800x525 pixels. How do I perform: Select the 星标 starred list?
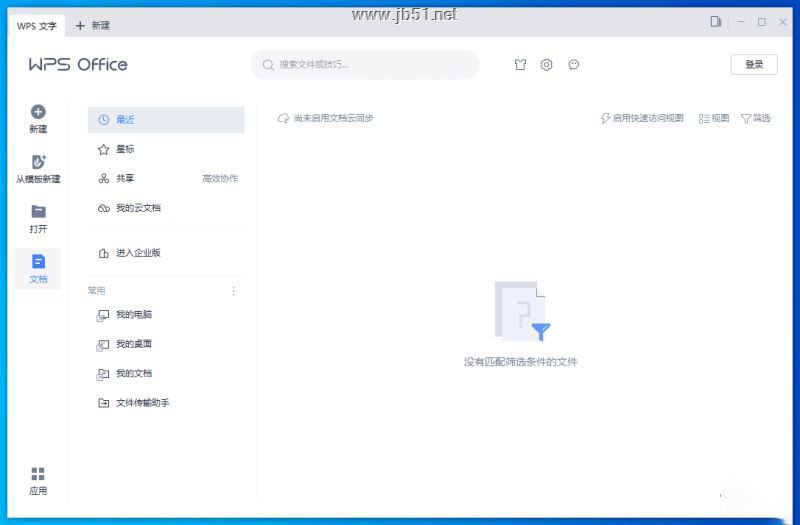(x=166, y=149)
